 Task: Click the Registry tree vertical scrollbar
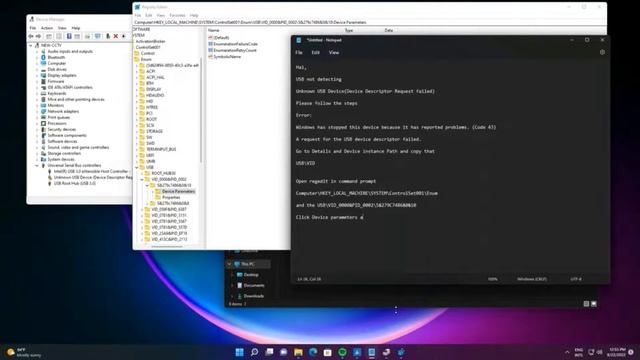click(201, 110)
